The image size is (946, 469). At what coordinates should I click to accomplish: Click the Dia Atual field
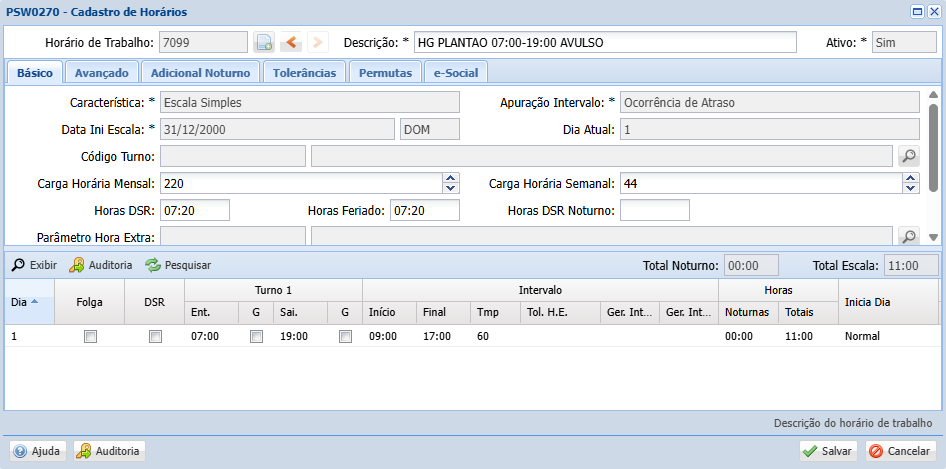click(x=770, y=129)
